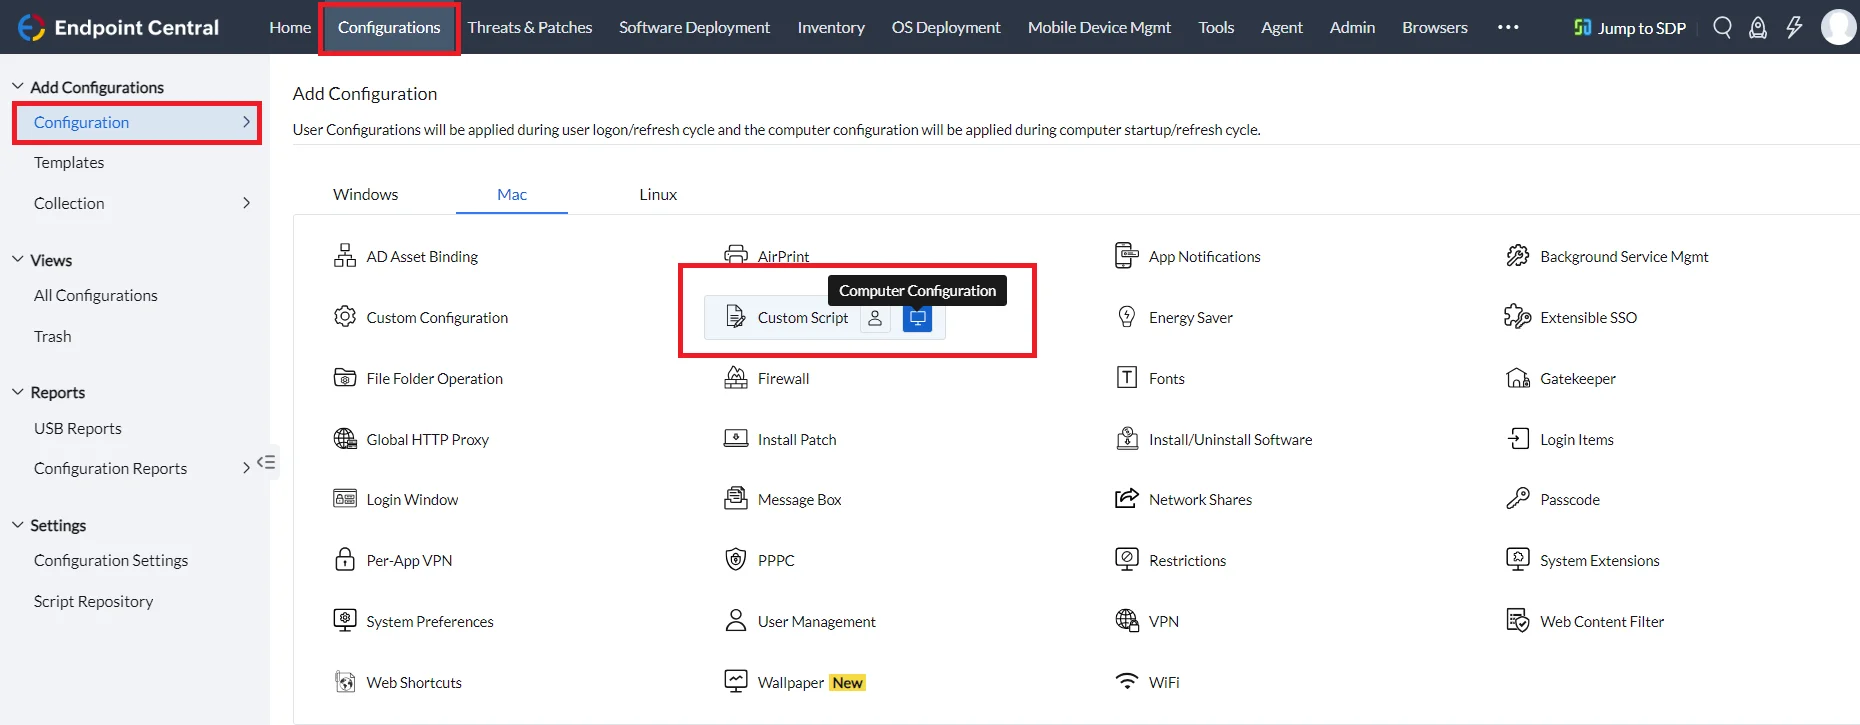Switch to the Windows tab
This screenshot has width=1860, height=725.
[365, 194]
